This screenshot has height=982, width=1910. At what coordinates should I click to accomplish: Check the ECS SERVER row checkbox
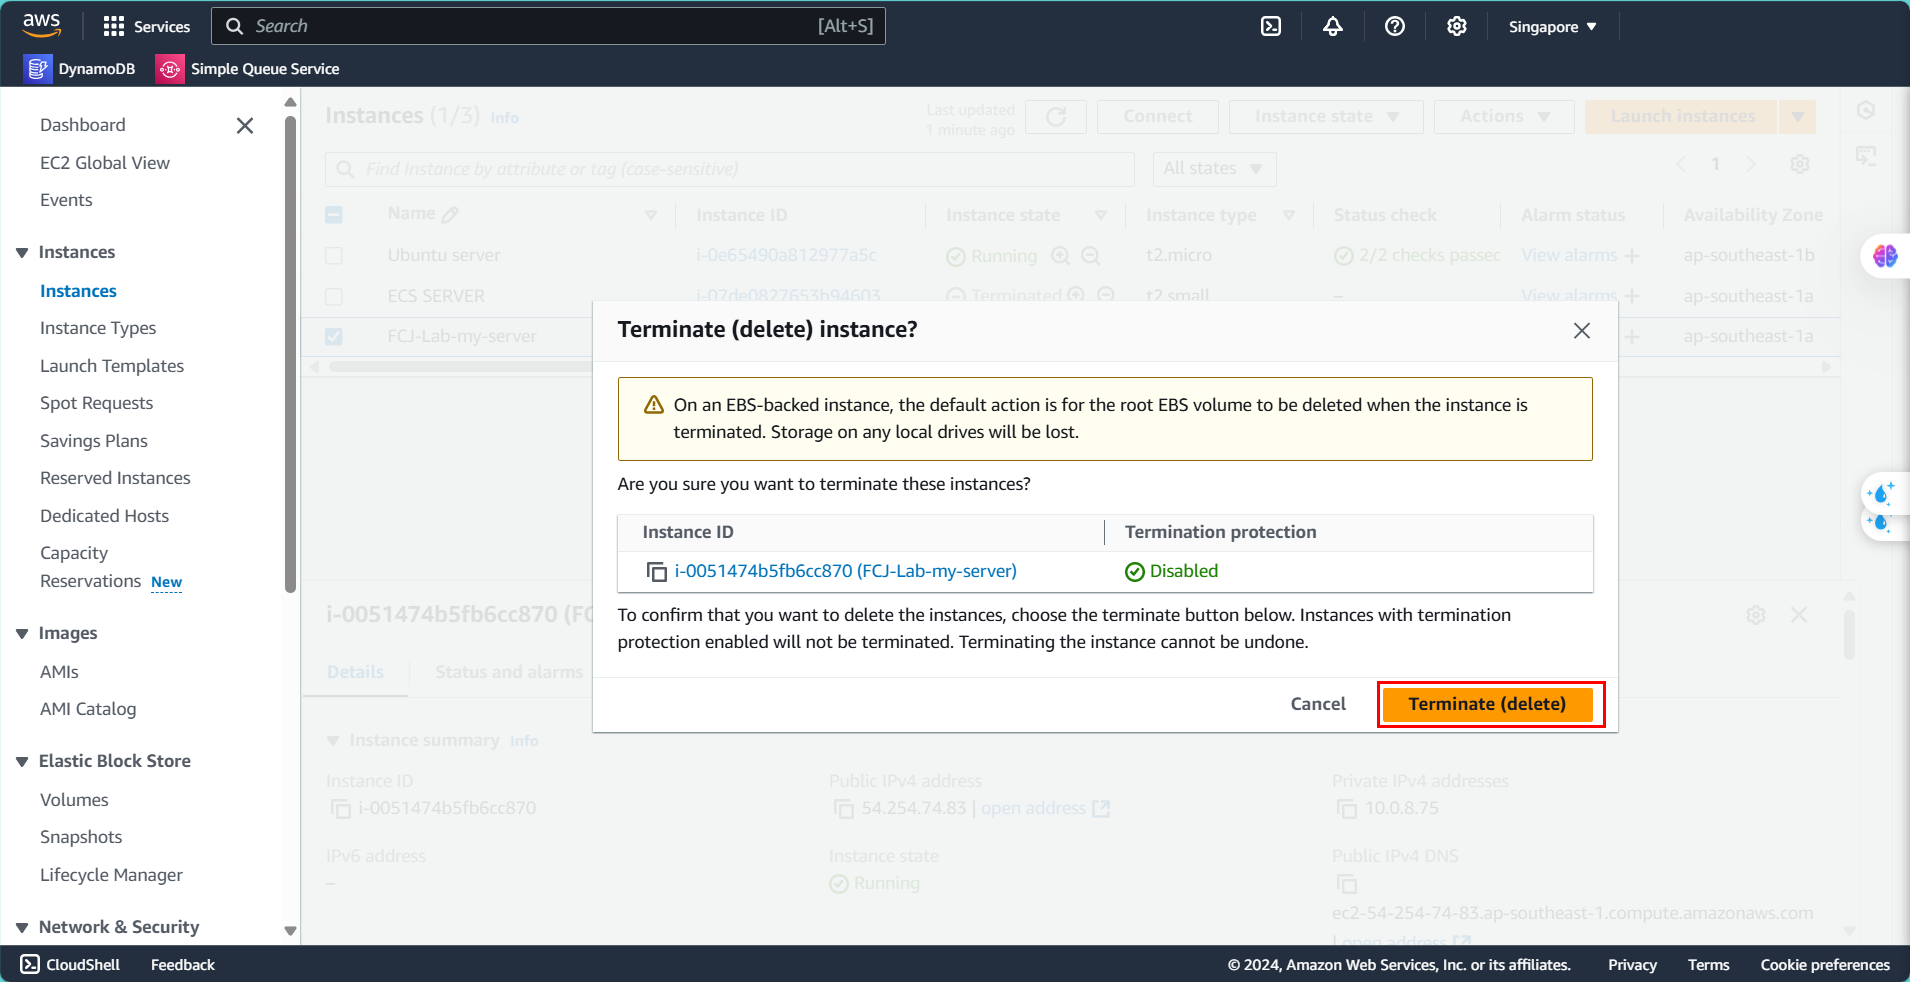click(x=334, y=297)
